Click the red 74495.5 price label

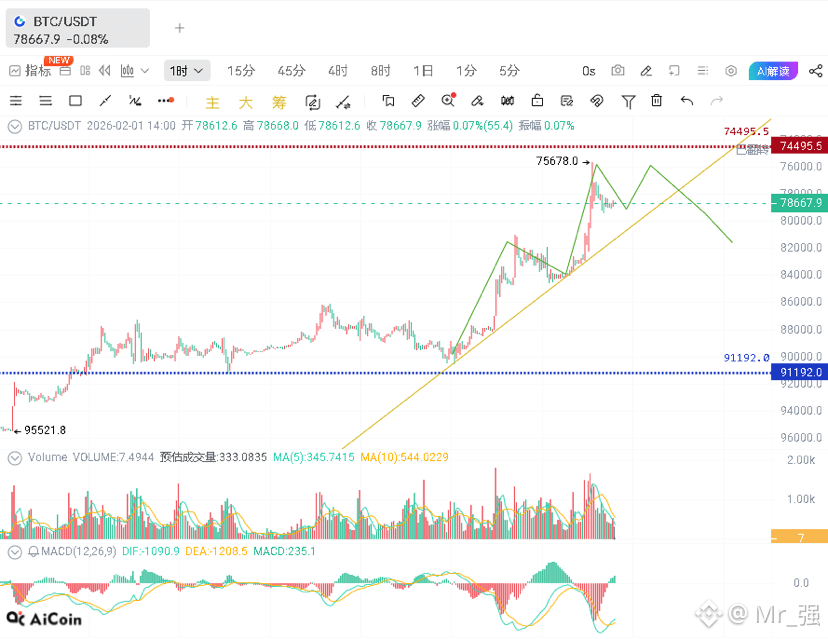[x=799, y=146]
